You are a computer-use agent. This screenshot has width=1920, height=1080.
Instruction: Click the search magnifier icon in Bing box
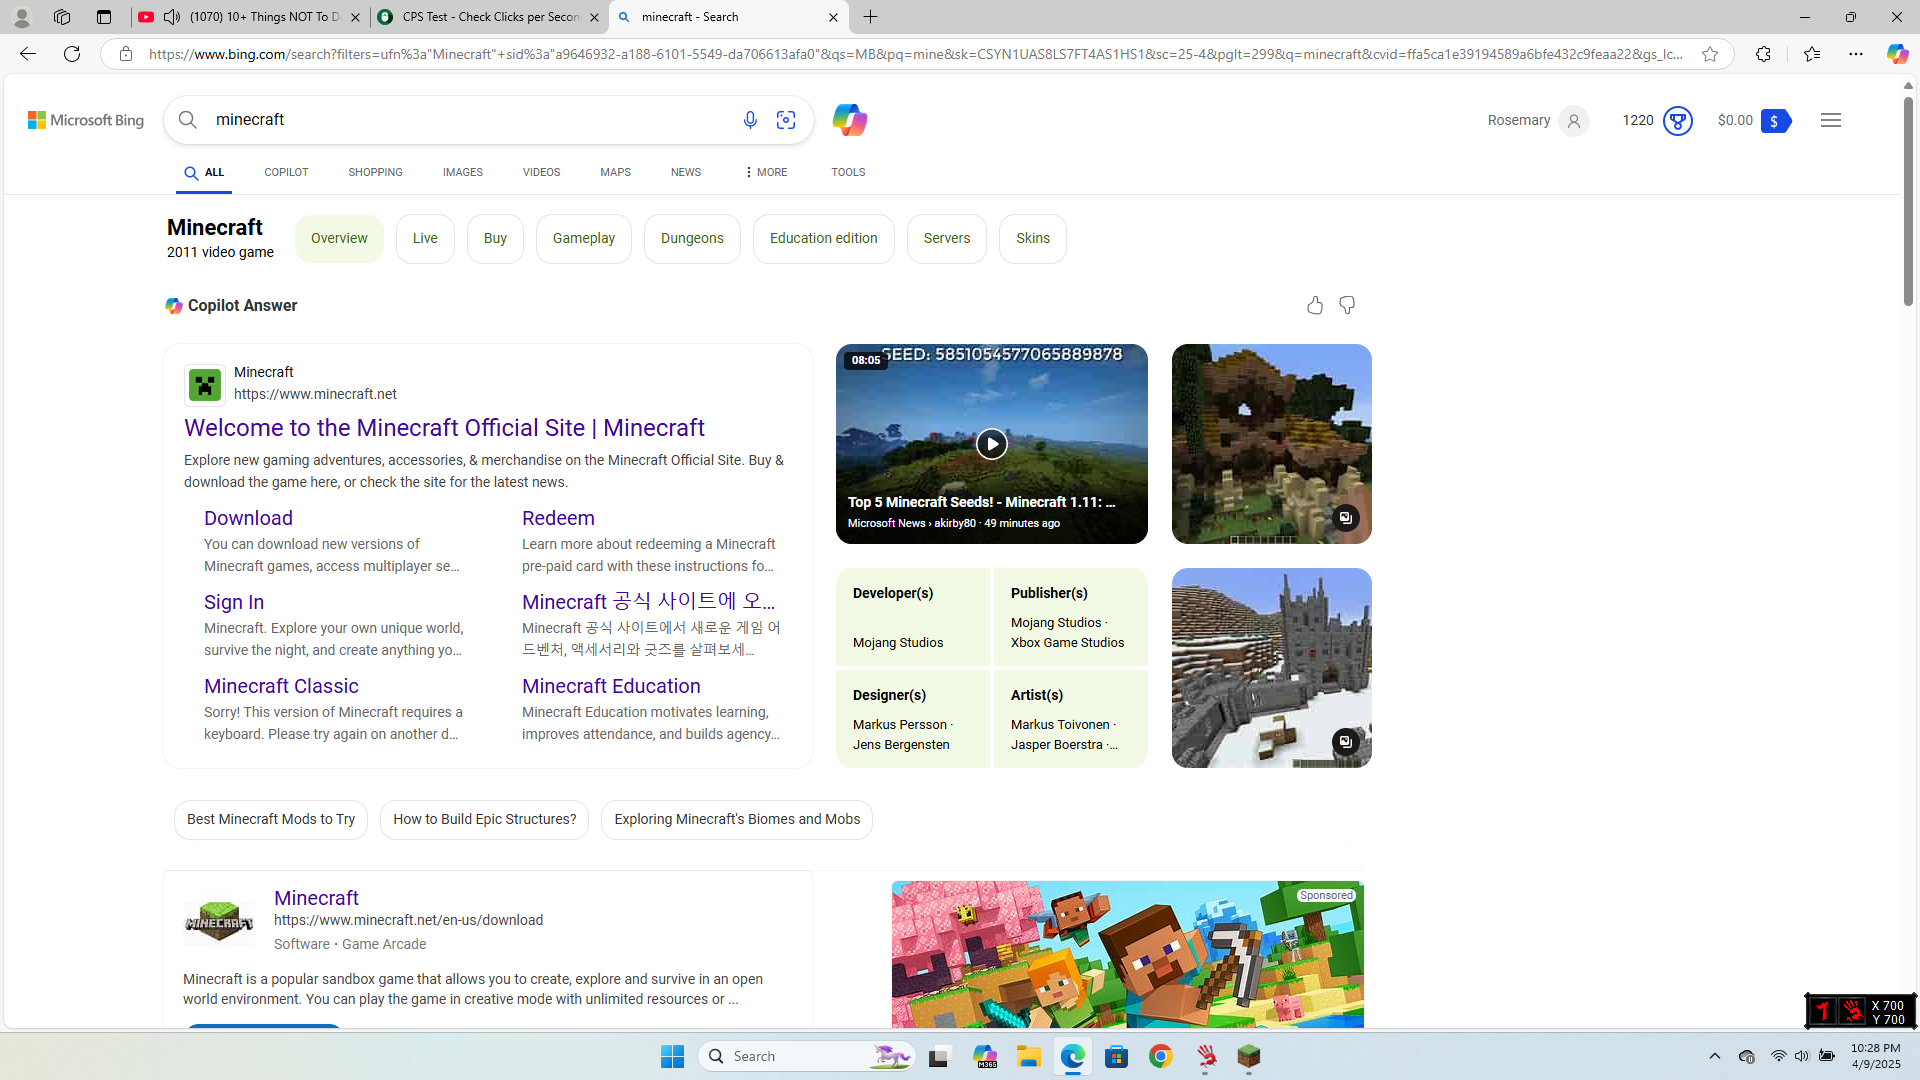pyautogui.click(x=187, y=120)
